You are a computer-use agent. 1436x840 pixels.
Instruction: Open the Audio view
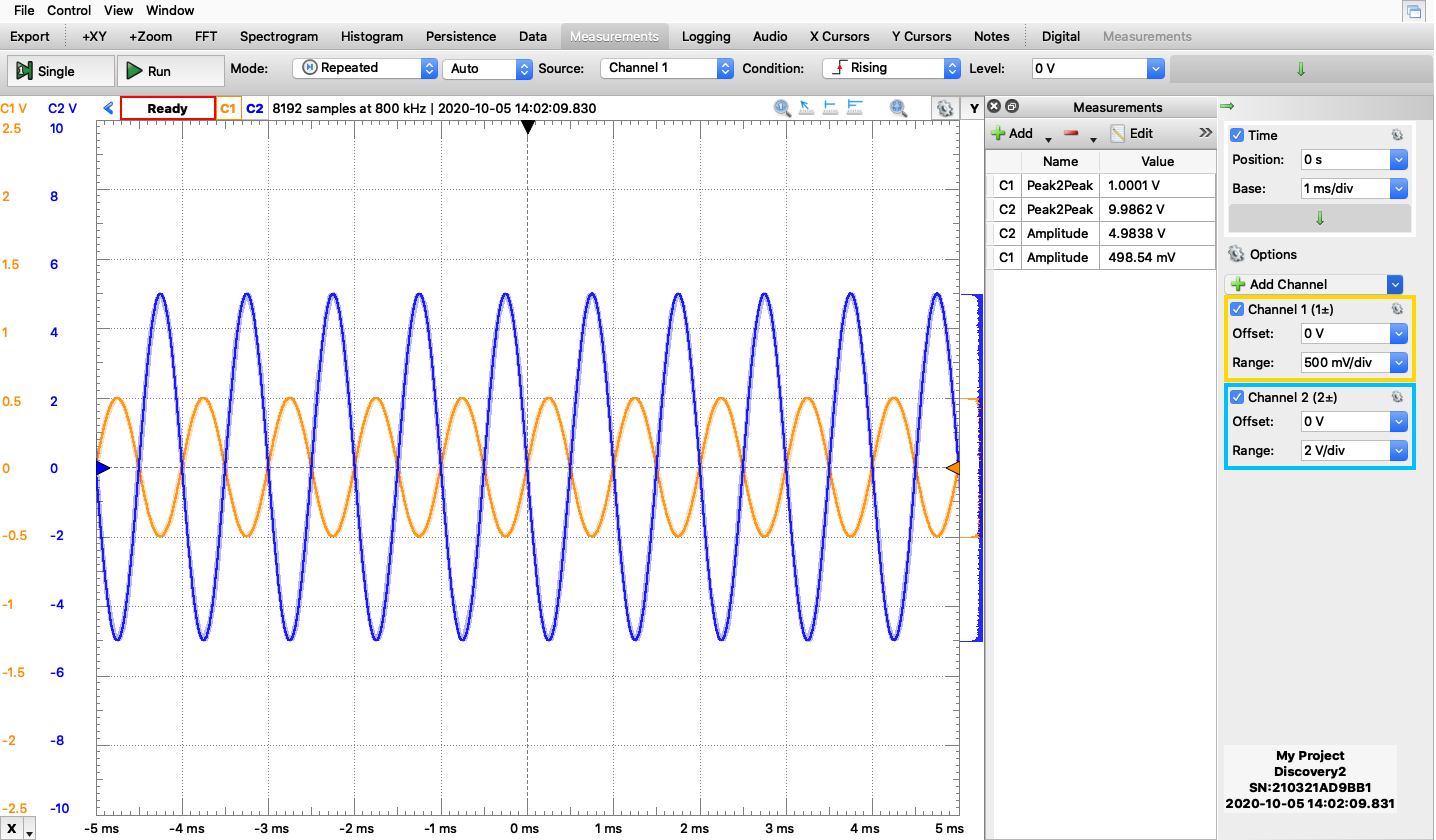tap(770, 36)
